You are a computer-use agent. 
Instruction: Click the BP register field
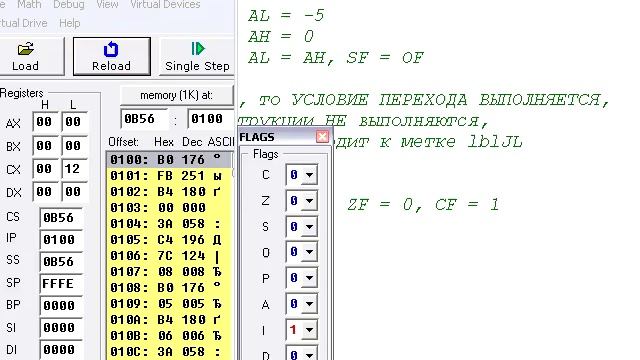tap(61, 306)
